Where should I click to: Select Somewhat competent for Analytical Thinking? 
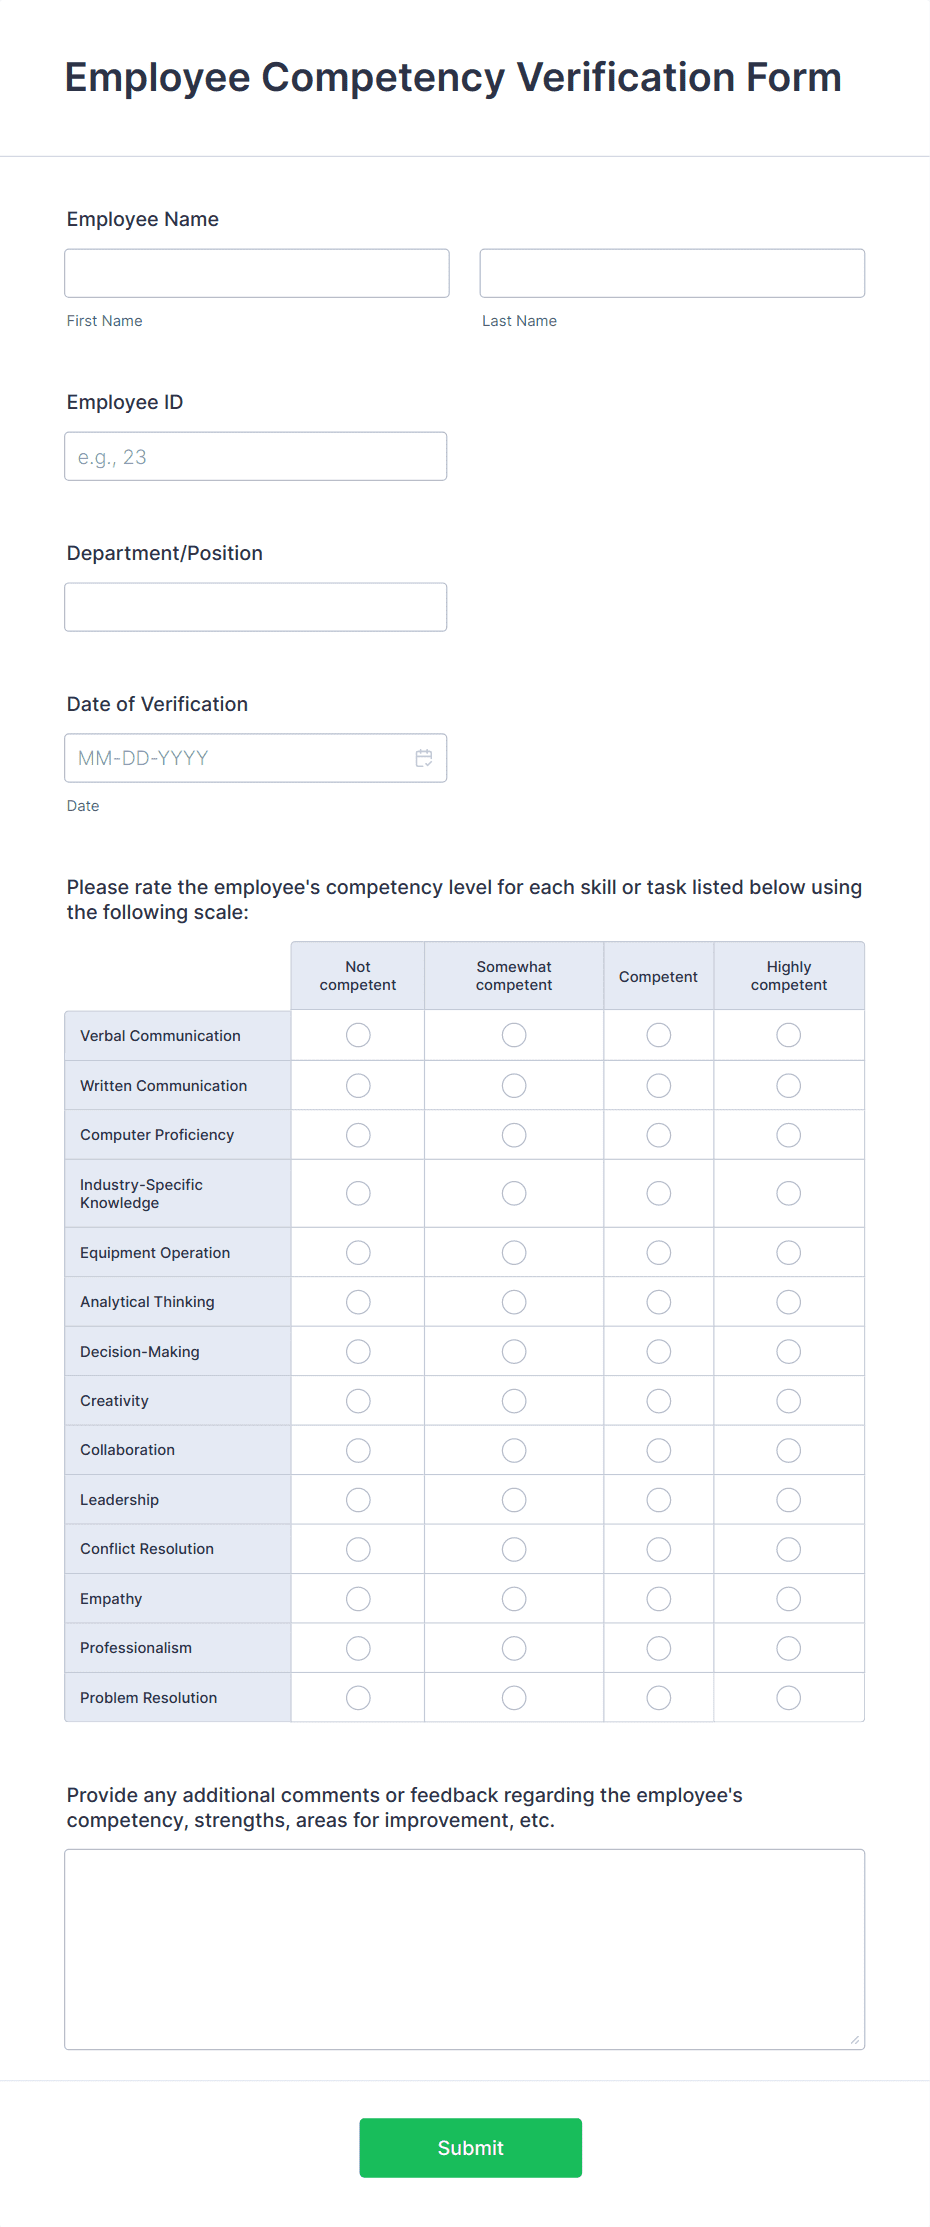click(513, 1301)
